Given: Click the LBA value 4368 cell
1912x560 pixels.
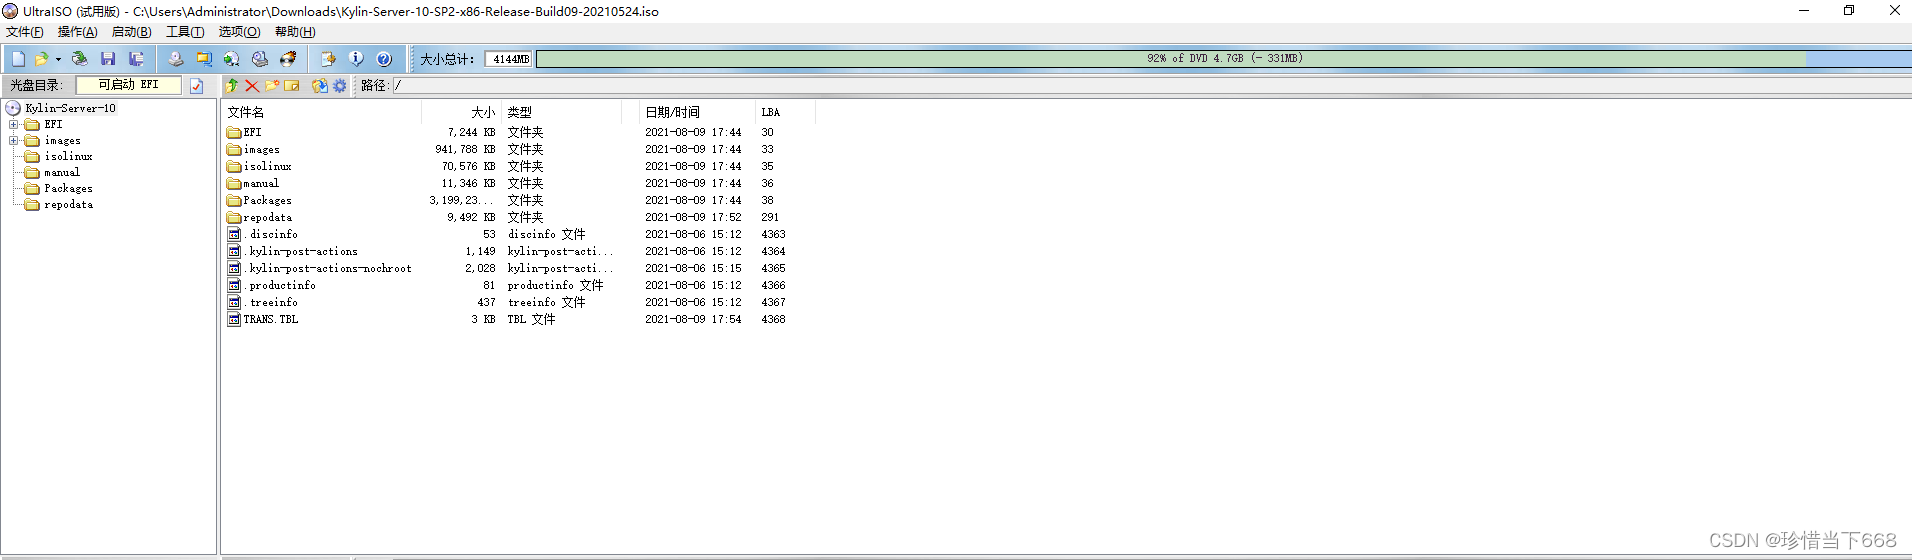Looking at the screenshot, I should point(773,320).
